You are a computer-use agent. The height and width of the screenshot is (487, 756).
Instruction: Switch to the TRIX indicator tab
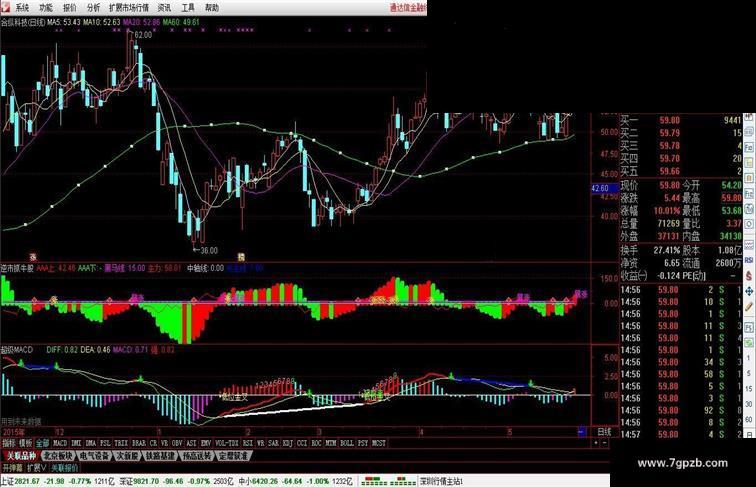pos(121,443)
